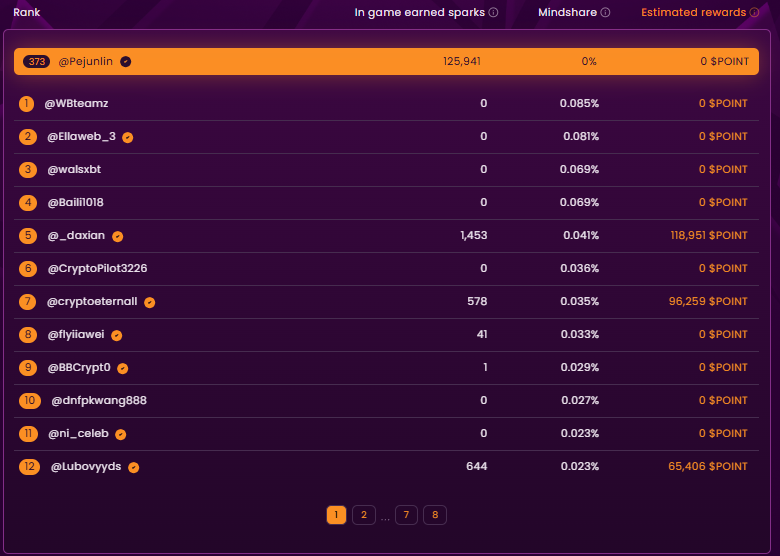The height and width of the screenshot is (556, 780).
Task: Click verified badge next to @Pejunlin
Action: 126,62
